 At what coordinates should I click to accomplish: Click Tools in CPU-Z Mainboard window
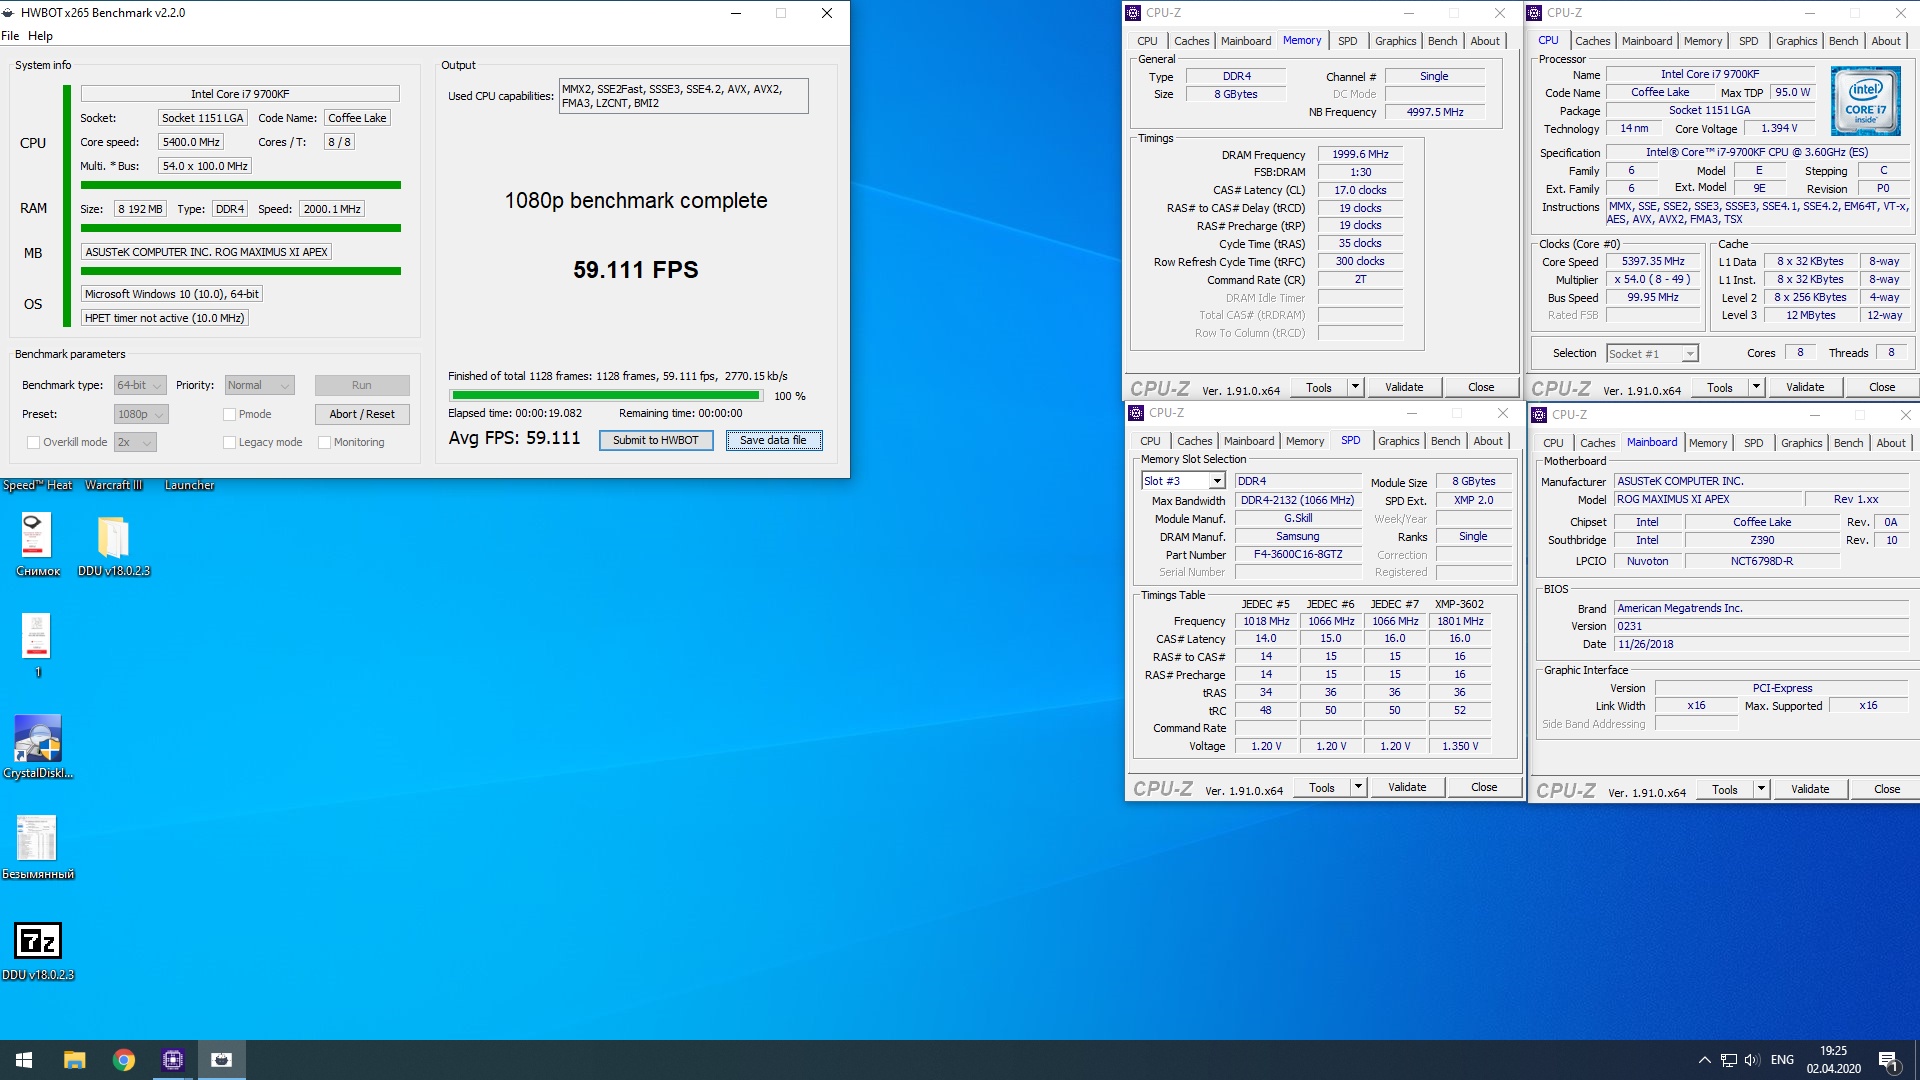(x=1724, y=789)
